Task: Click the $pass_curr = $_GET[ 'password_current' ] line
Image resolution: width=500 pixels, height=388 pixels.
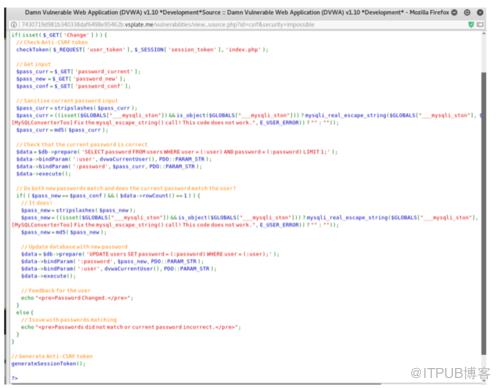Action: tap(78, 71)
